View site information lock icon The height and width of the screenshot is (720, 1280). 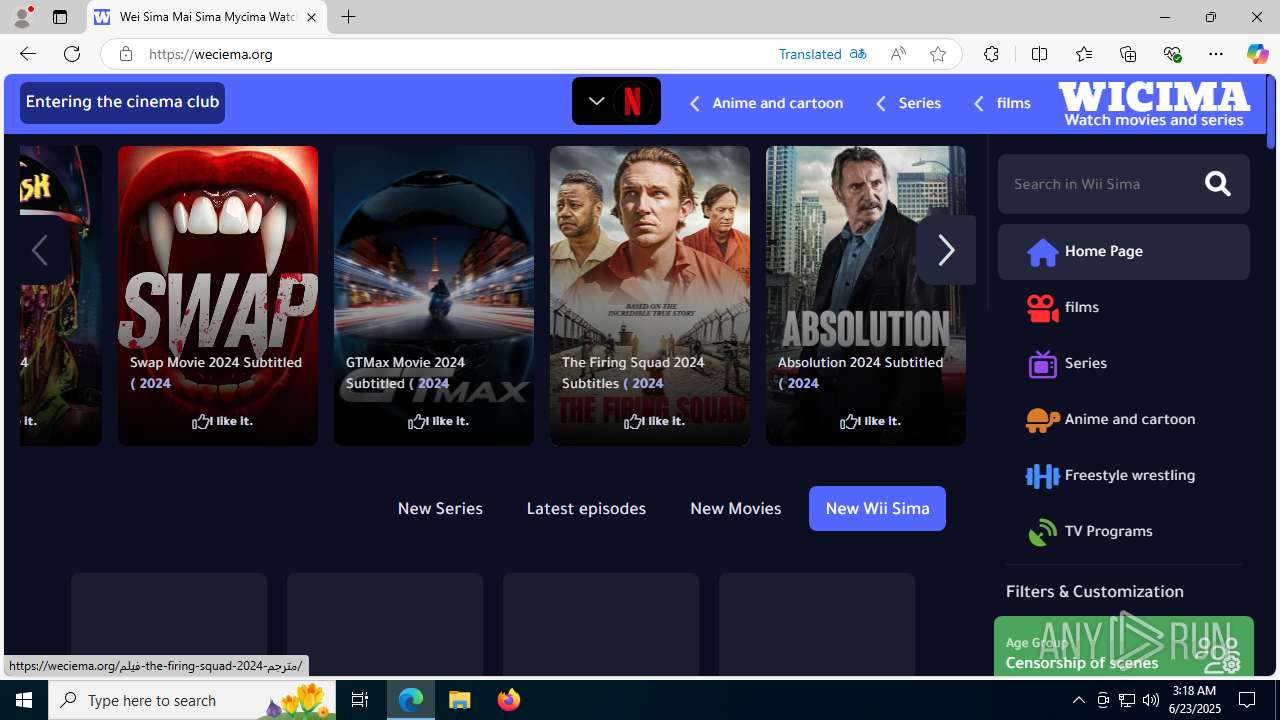point(126,54)
